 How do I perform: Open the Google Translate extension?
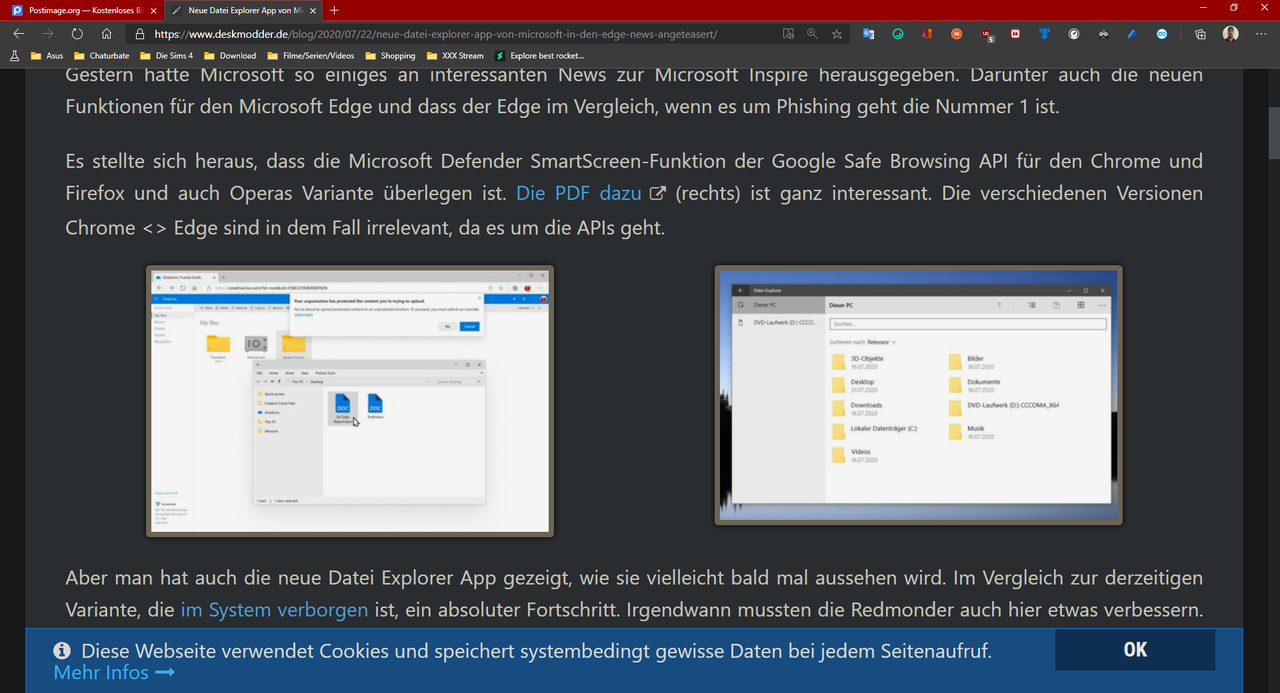(x=868, y=33)
